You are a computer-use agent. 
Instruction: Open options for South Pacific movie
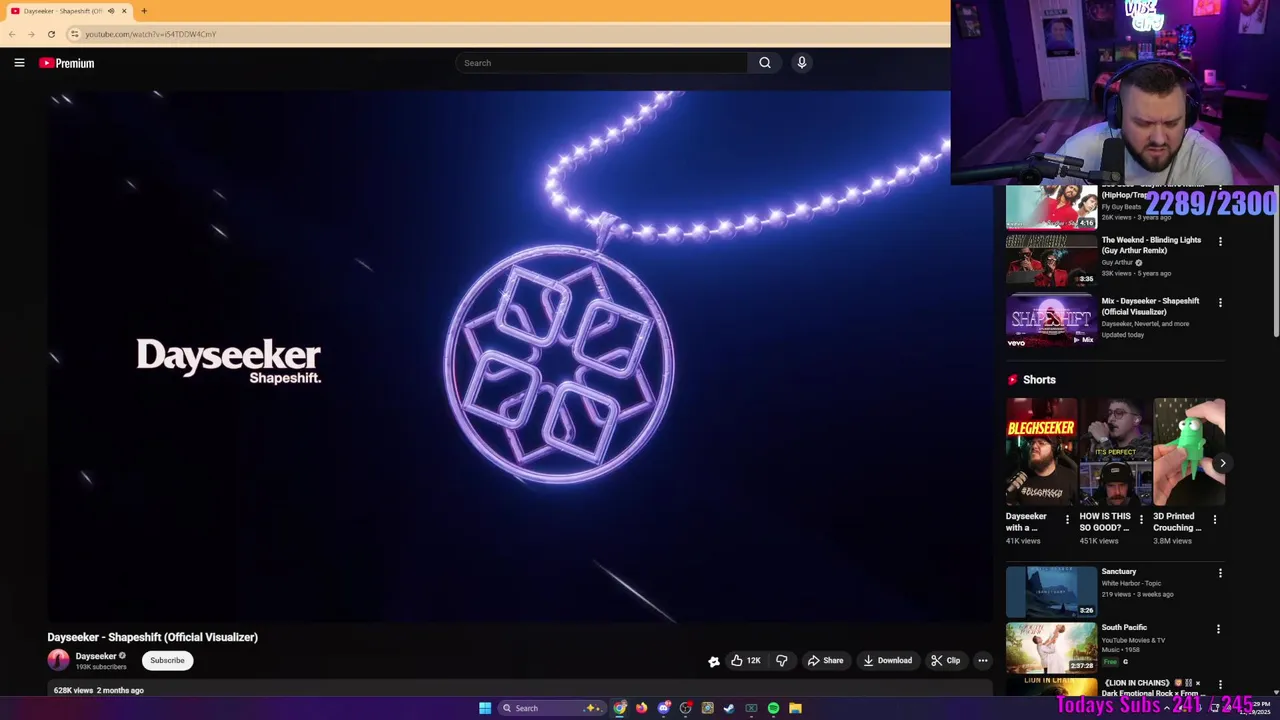point(1218,629)
